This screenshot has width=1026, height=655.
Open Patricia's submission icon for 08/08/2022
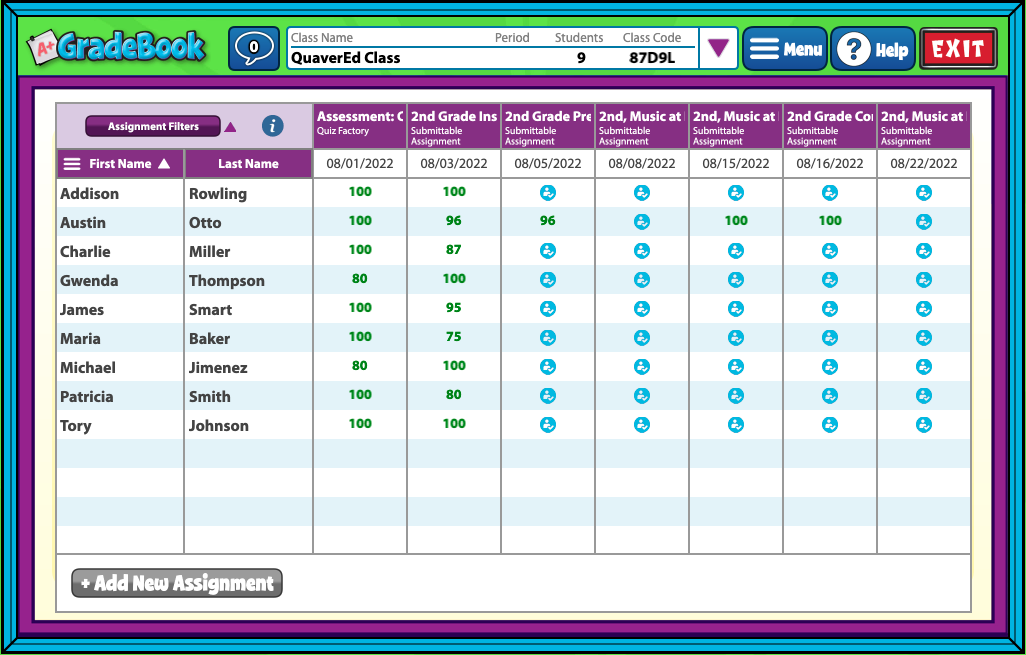tap(642, 396)
